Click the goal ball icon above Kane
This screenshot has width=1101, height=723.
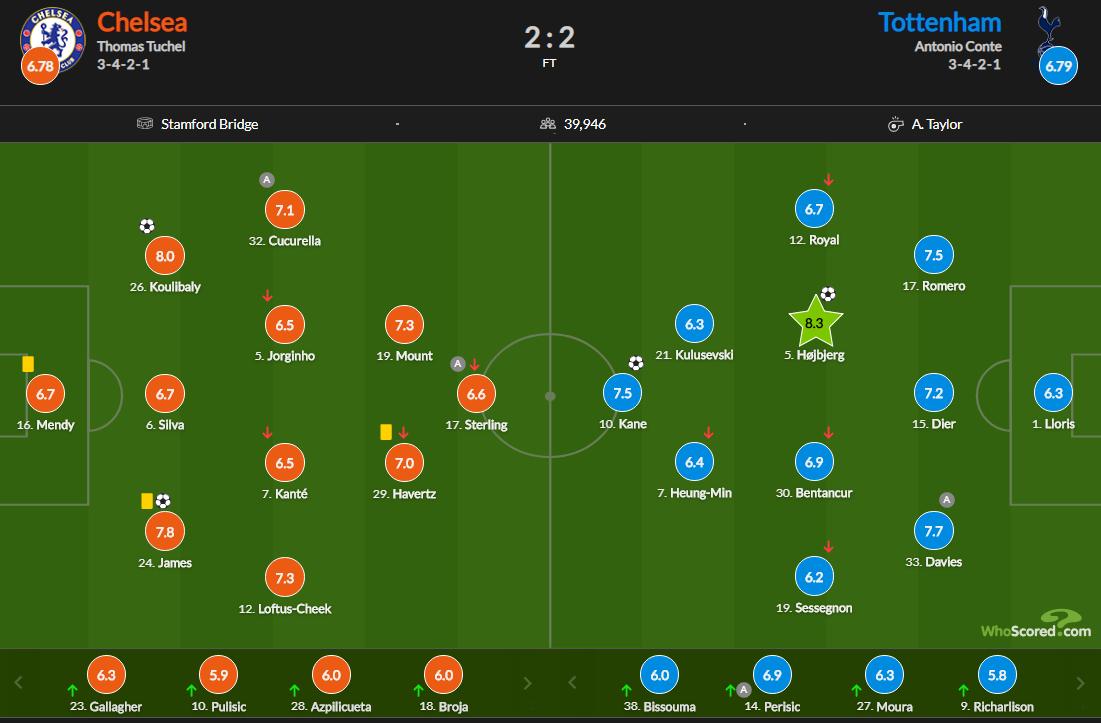[x=636, y=363]
